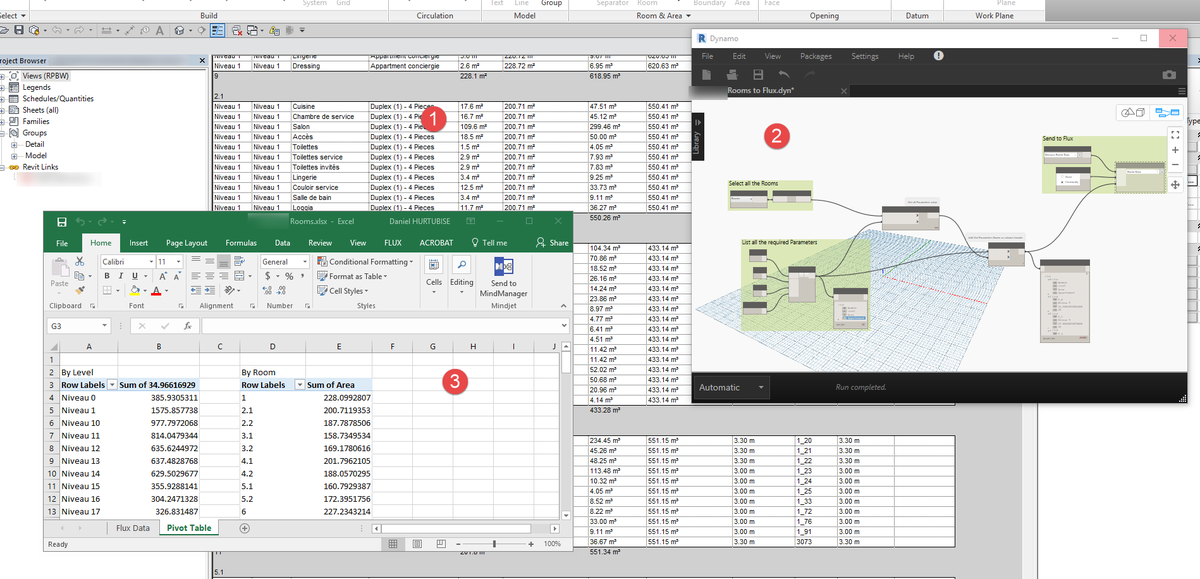Select Page Layout view in Excel status bar
This screenshot has width=1200, height=579.
click(417, 544)
